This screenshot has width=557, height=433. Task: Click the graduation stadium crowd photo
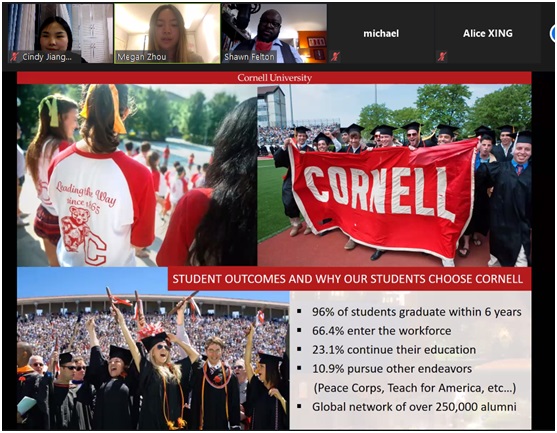153,348
